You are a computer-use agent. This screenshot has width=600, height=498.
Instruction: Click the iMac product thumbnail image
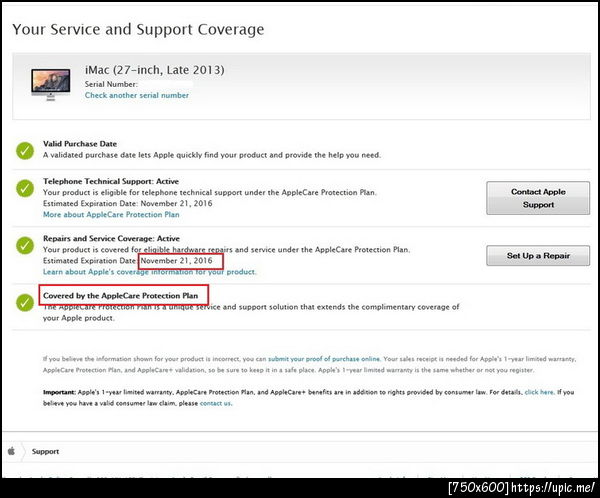[x=51, y=84]
